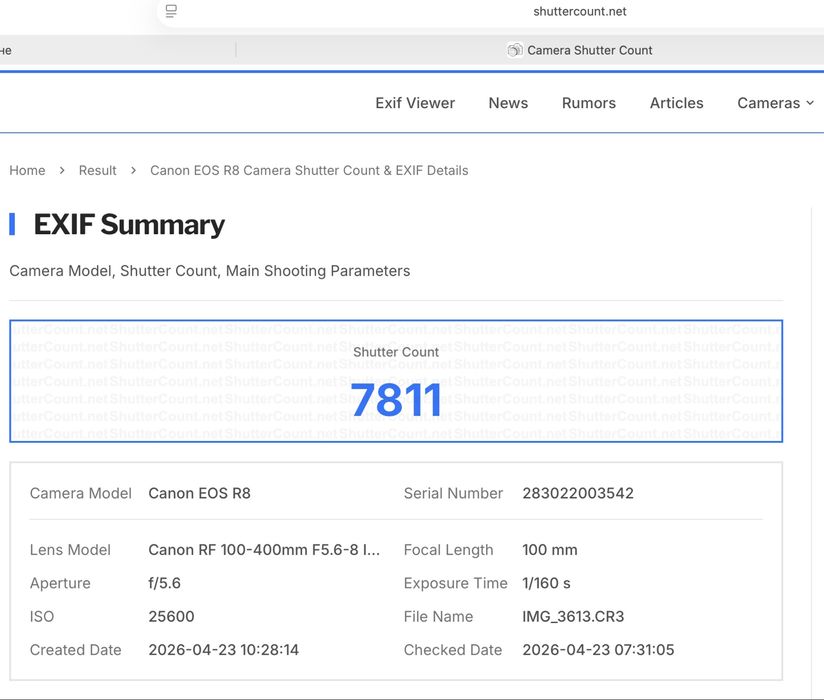Click checked date 2026-04-23 07:31:05

click(x=598, y=650)
